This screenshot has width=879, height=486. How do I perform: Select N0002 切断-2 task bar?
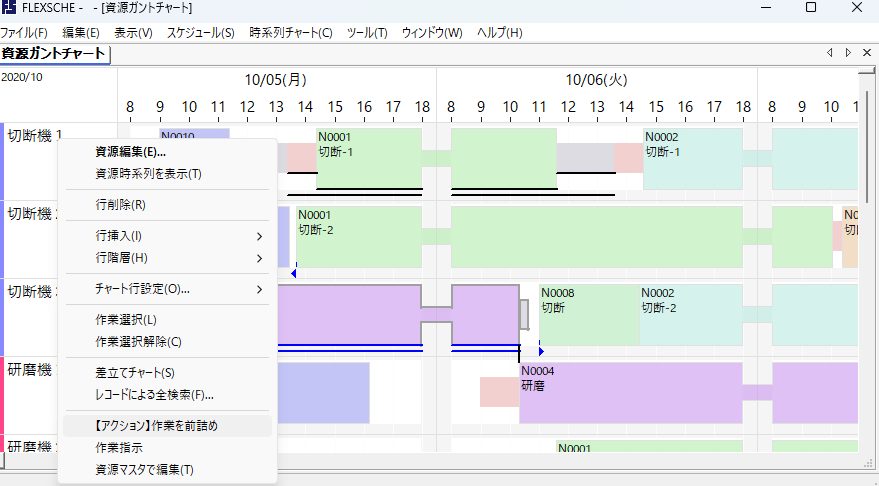click(x=691, y=314)
